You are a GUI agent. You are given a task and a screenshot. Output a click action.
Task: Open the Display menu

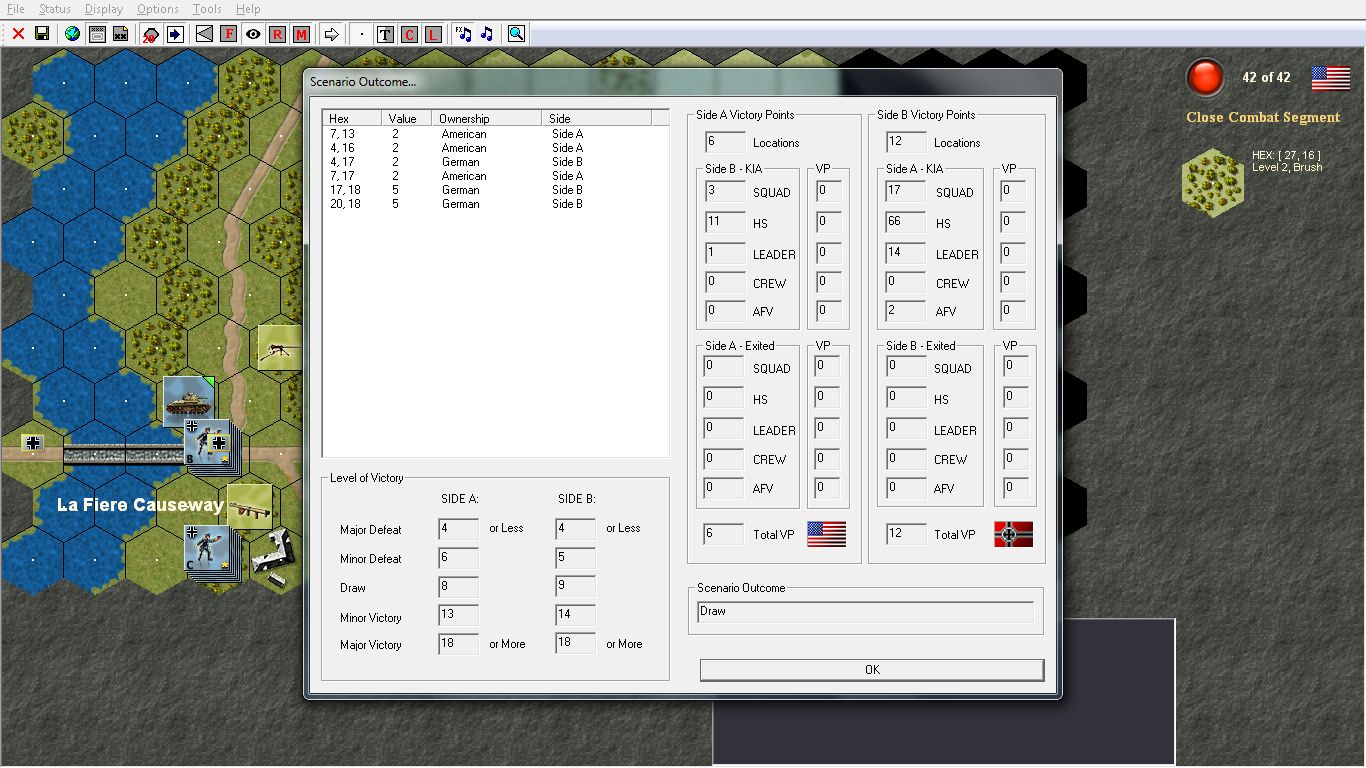tap(104, 9)
